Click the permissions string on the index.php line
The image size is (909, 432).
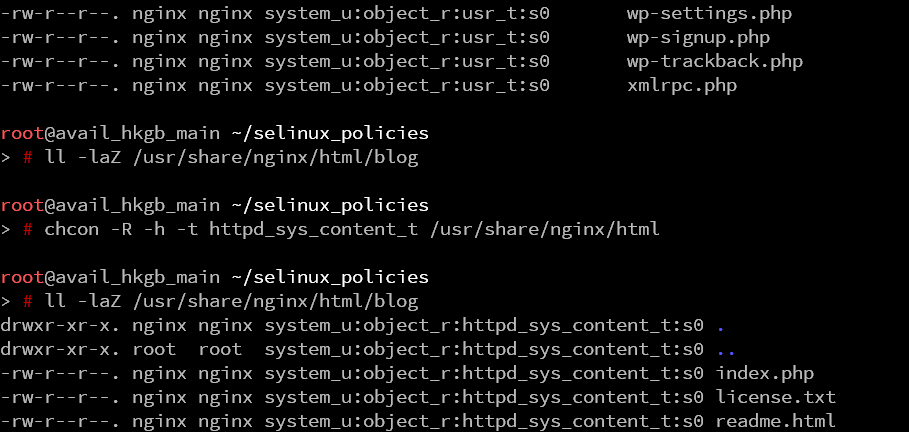coord(59,373)
